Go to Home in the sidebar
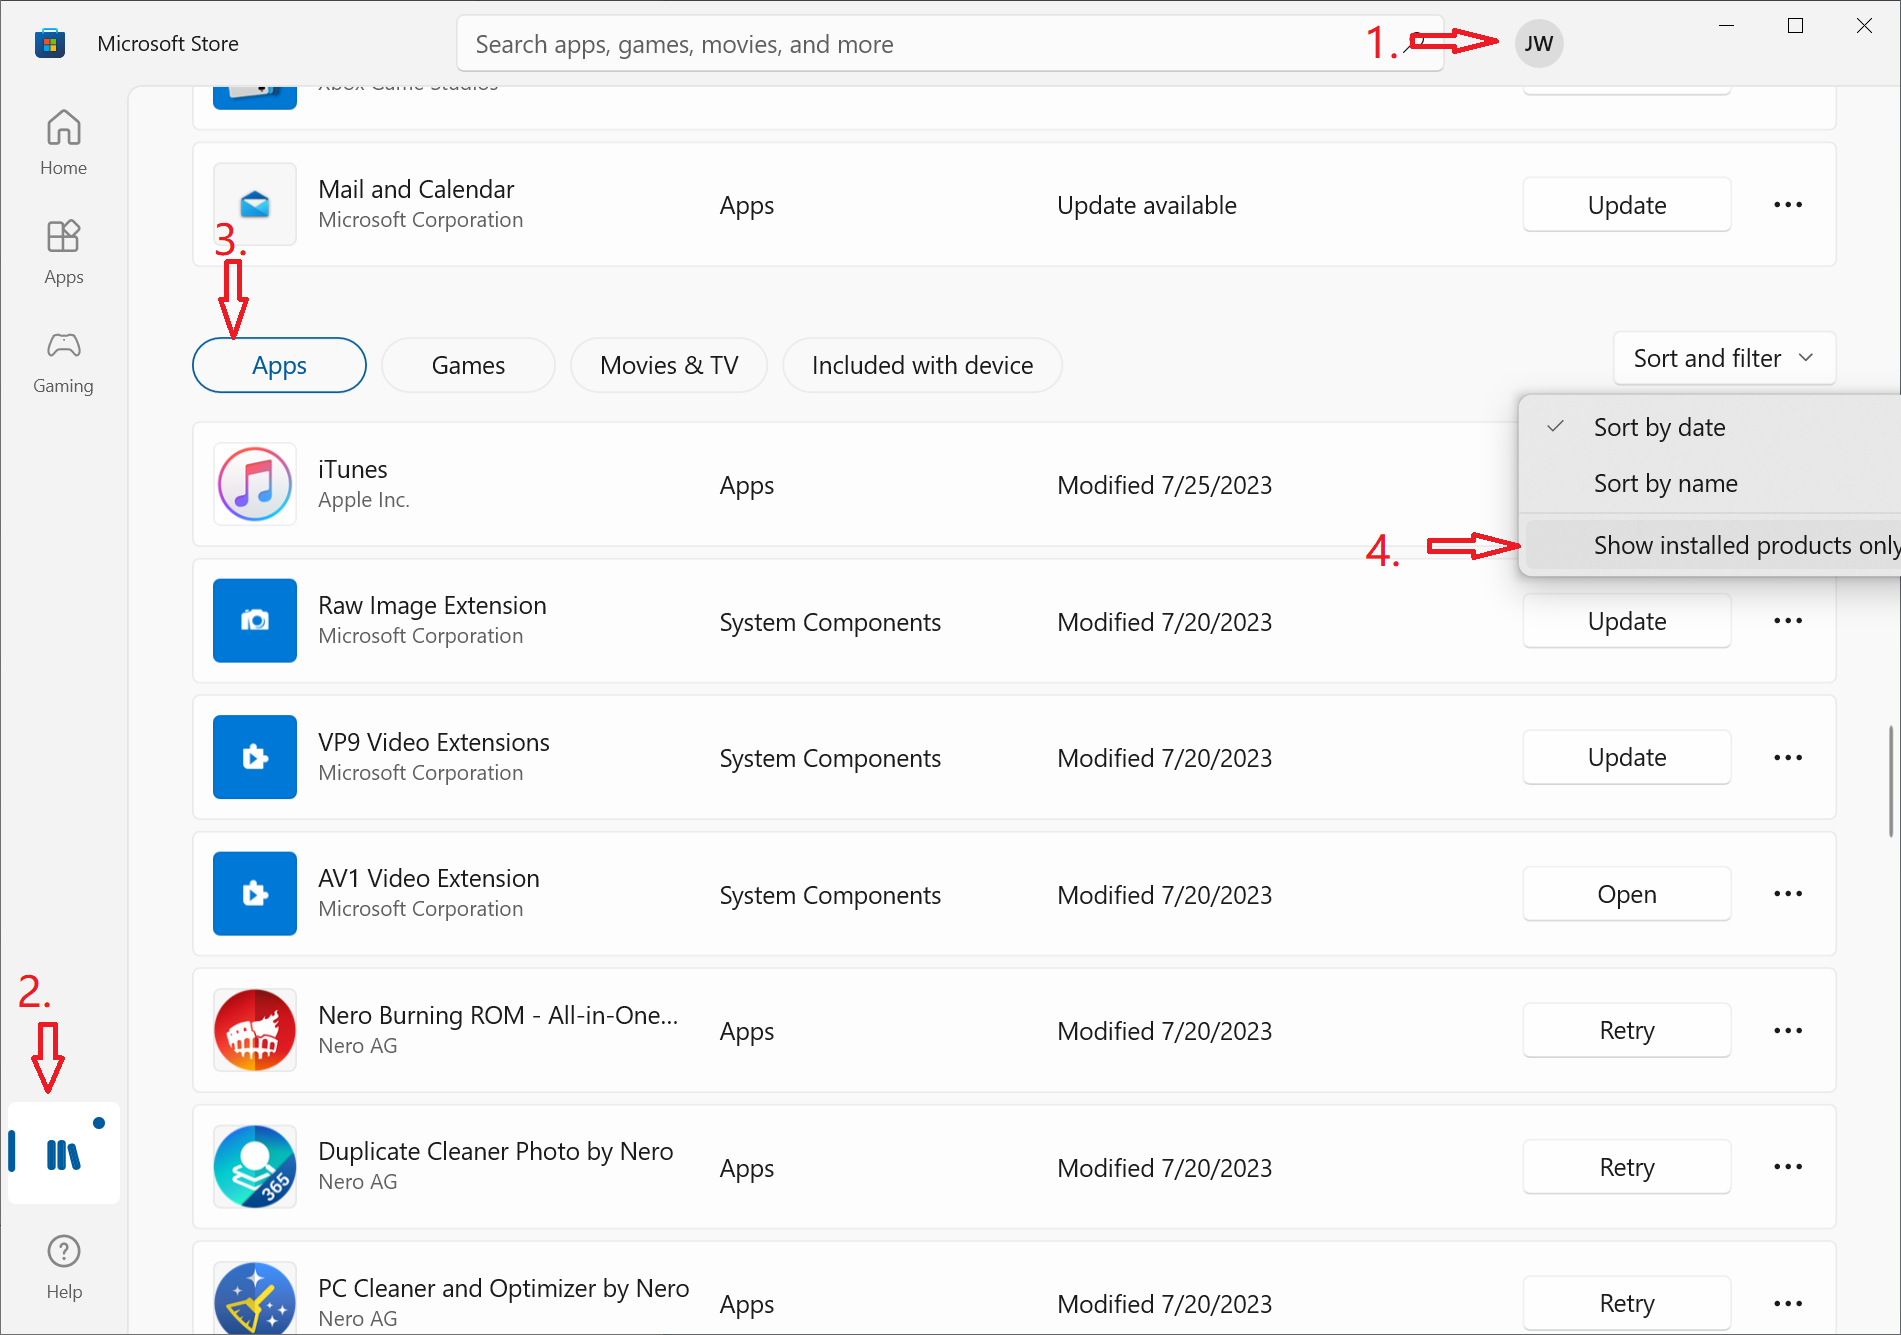The image size is (1901, 1335). pyautogui.click(x=63, y=142)
